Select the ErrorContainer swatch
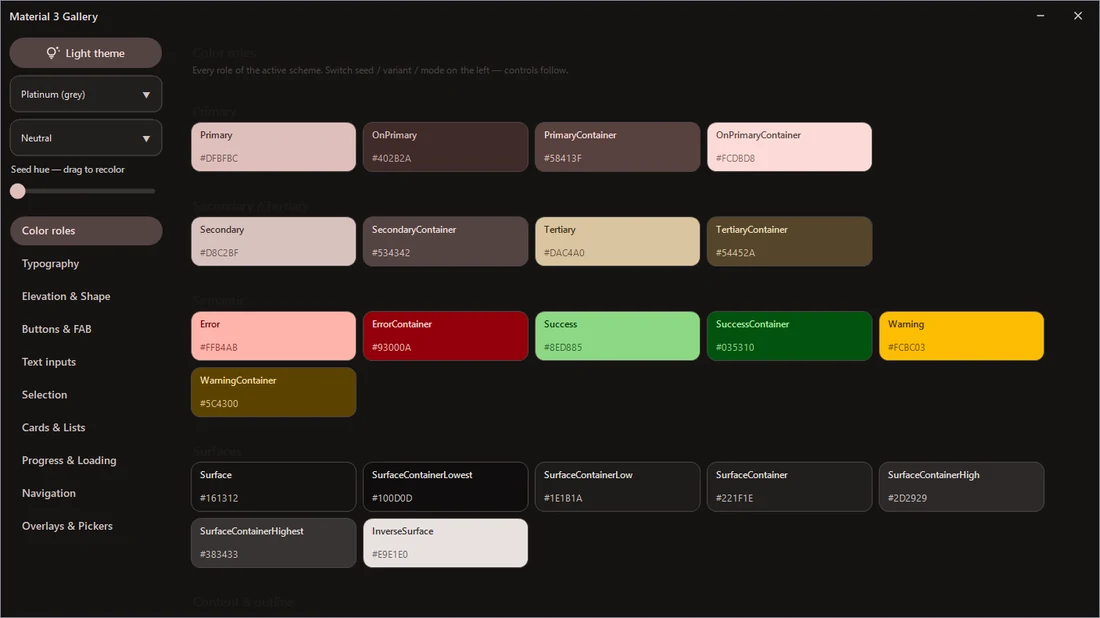 445,336
